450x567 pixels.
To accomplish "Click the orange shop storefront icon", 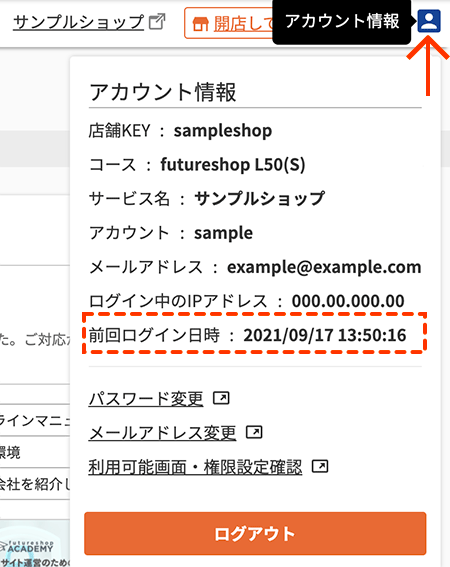I will pos(201,24).
